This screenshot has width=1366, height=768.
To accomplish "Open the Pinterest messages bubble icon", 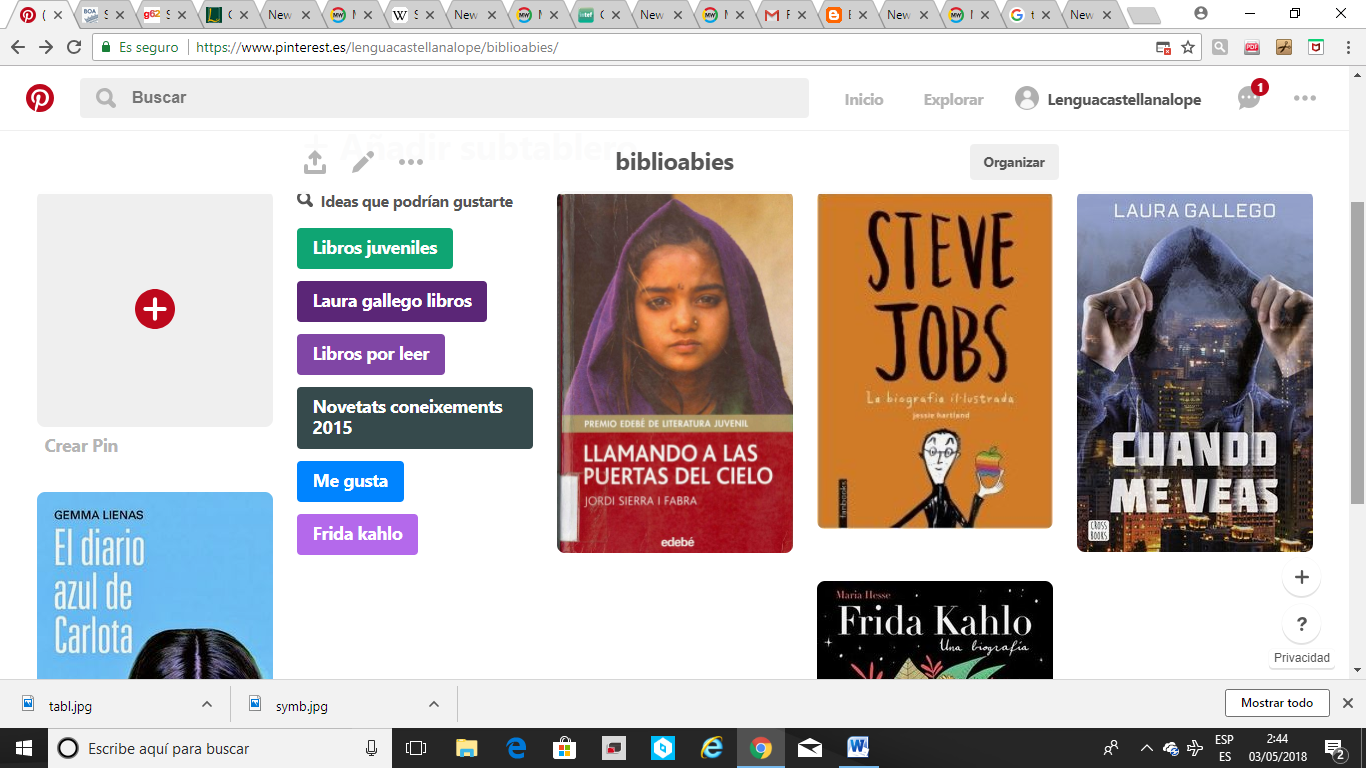I will pos(1248,98).
